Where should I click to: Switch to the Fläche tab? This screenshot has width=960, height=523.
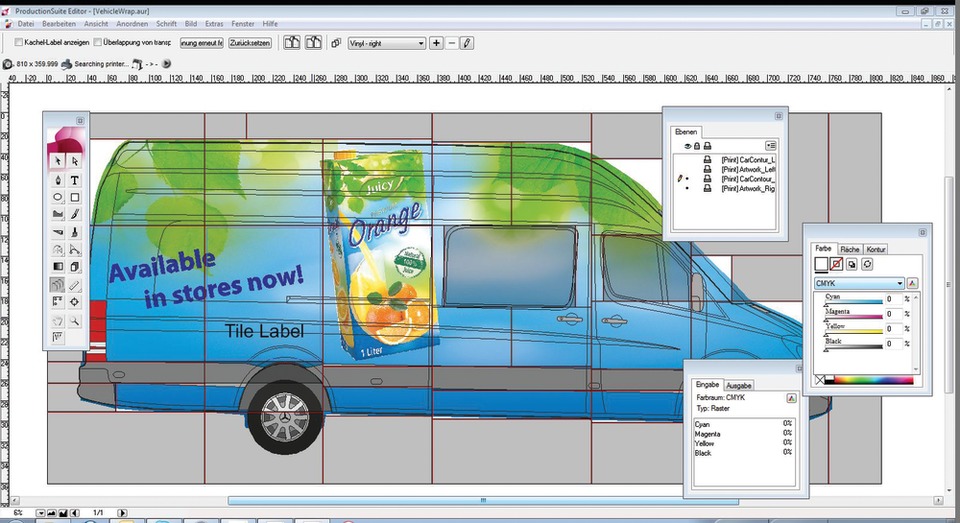click(x=849, y=249)
